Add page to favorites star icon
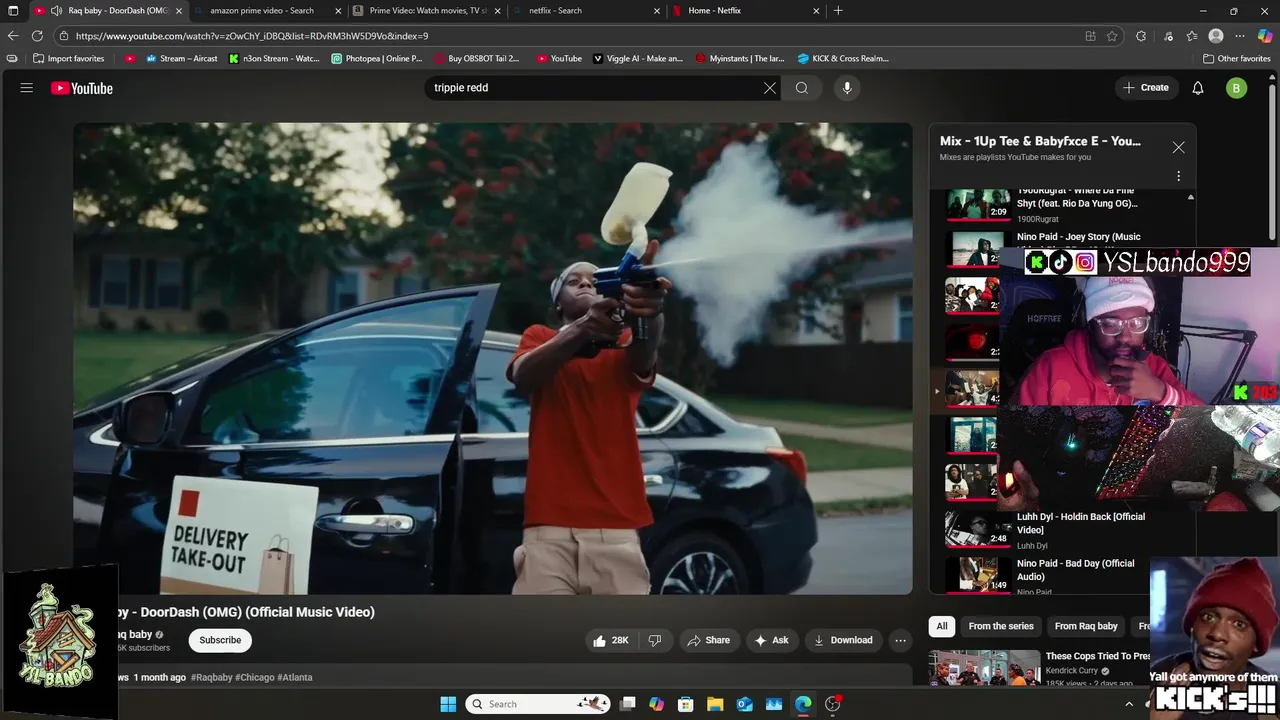Viewport: 1280px width, 720px height. [1112, 36]
